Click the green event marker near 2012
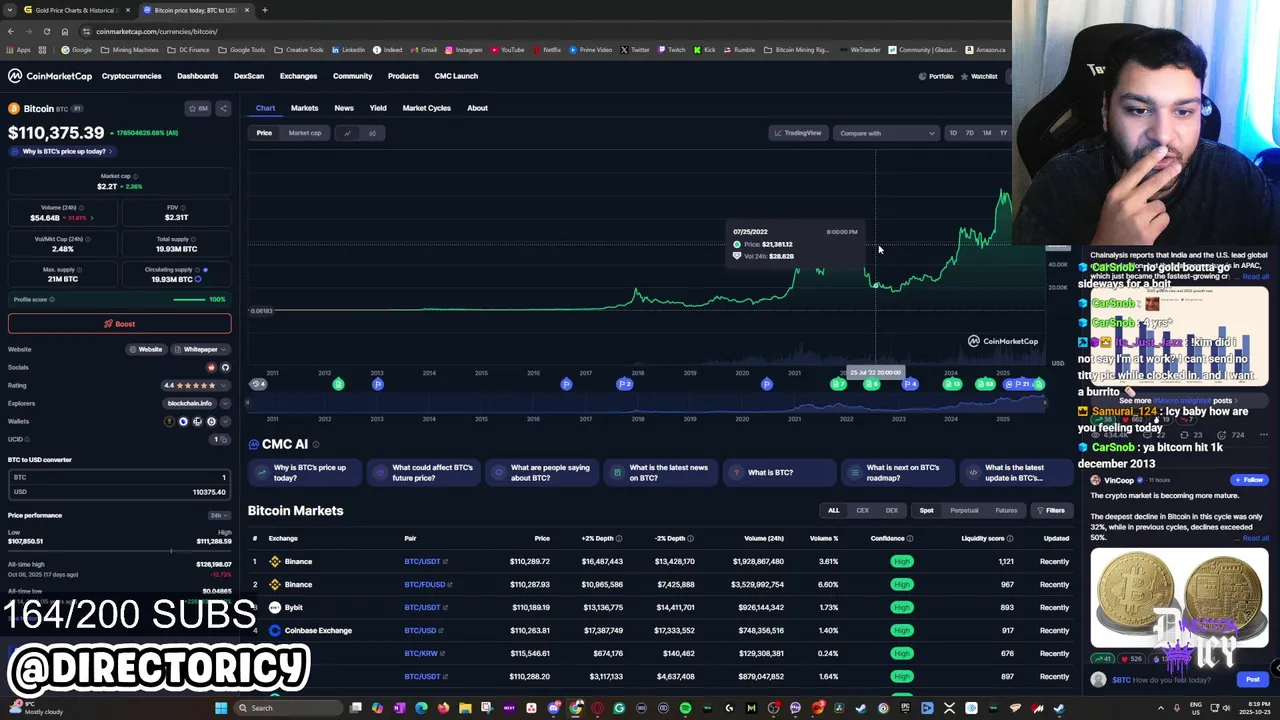The height and width of the screenshot is (720, 1280). pos(338,384)
